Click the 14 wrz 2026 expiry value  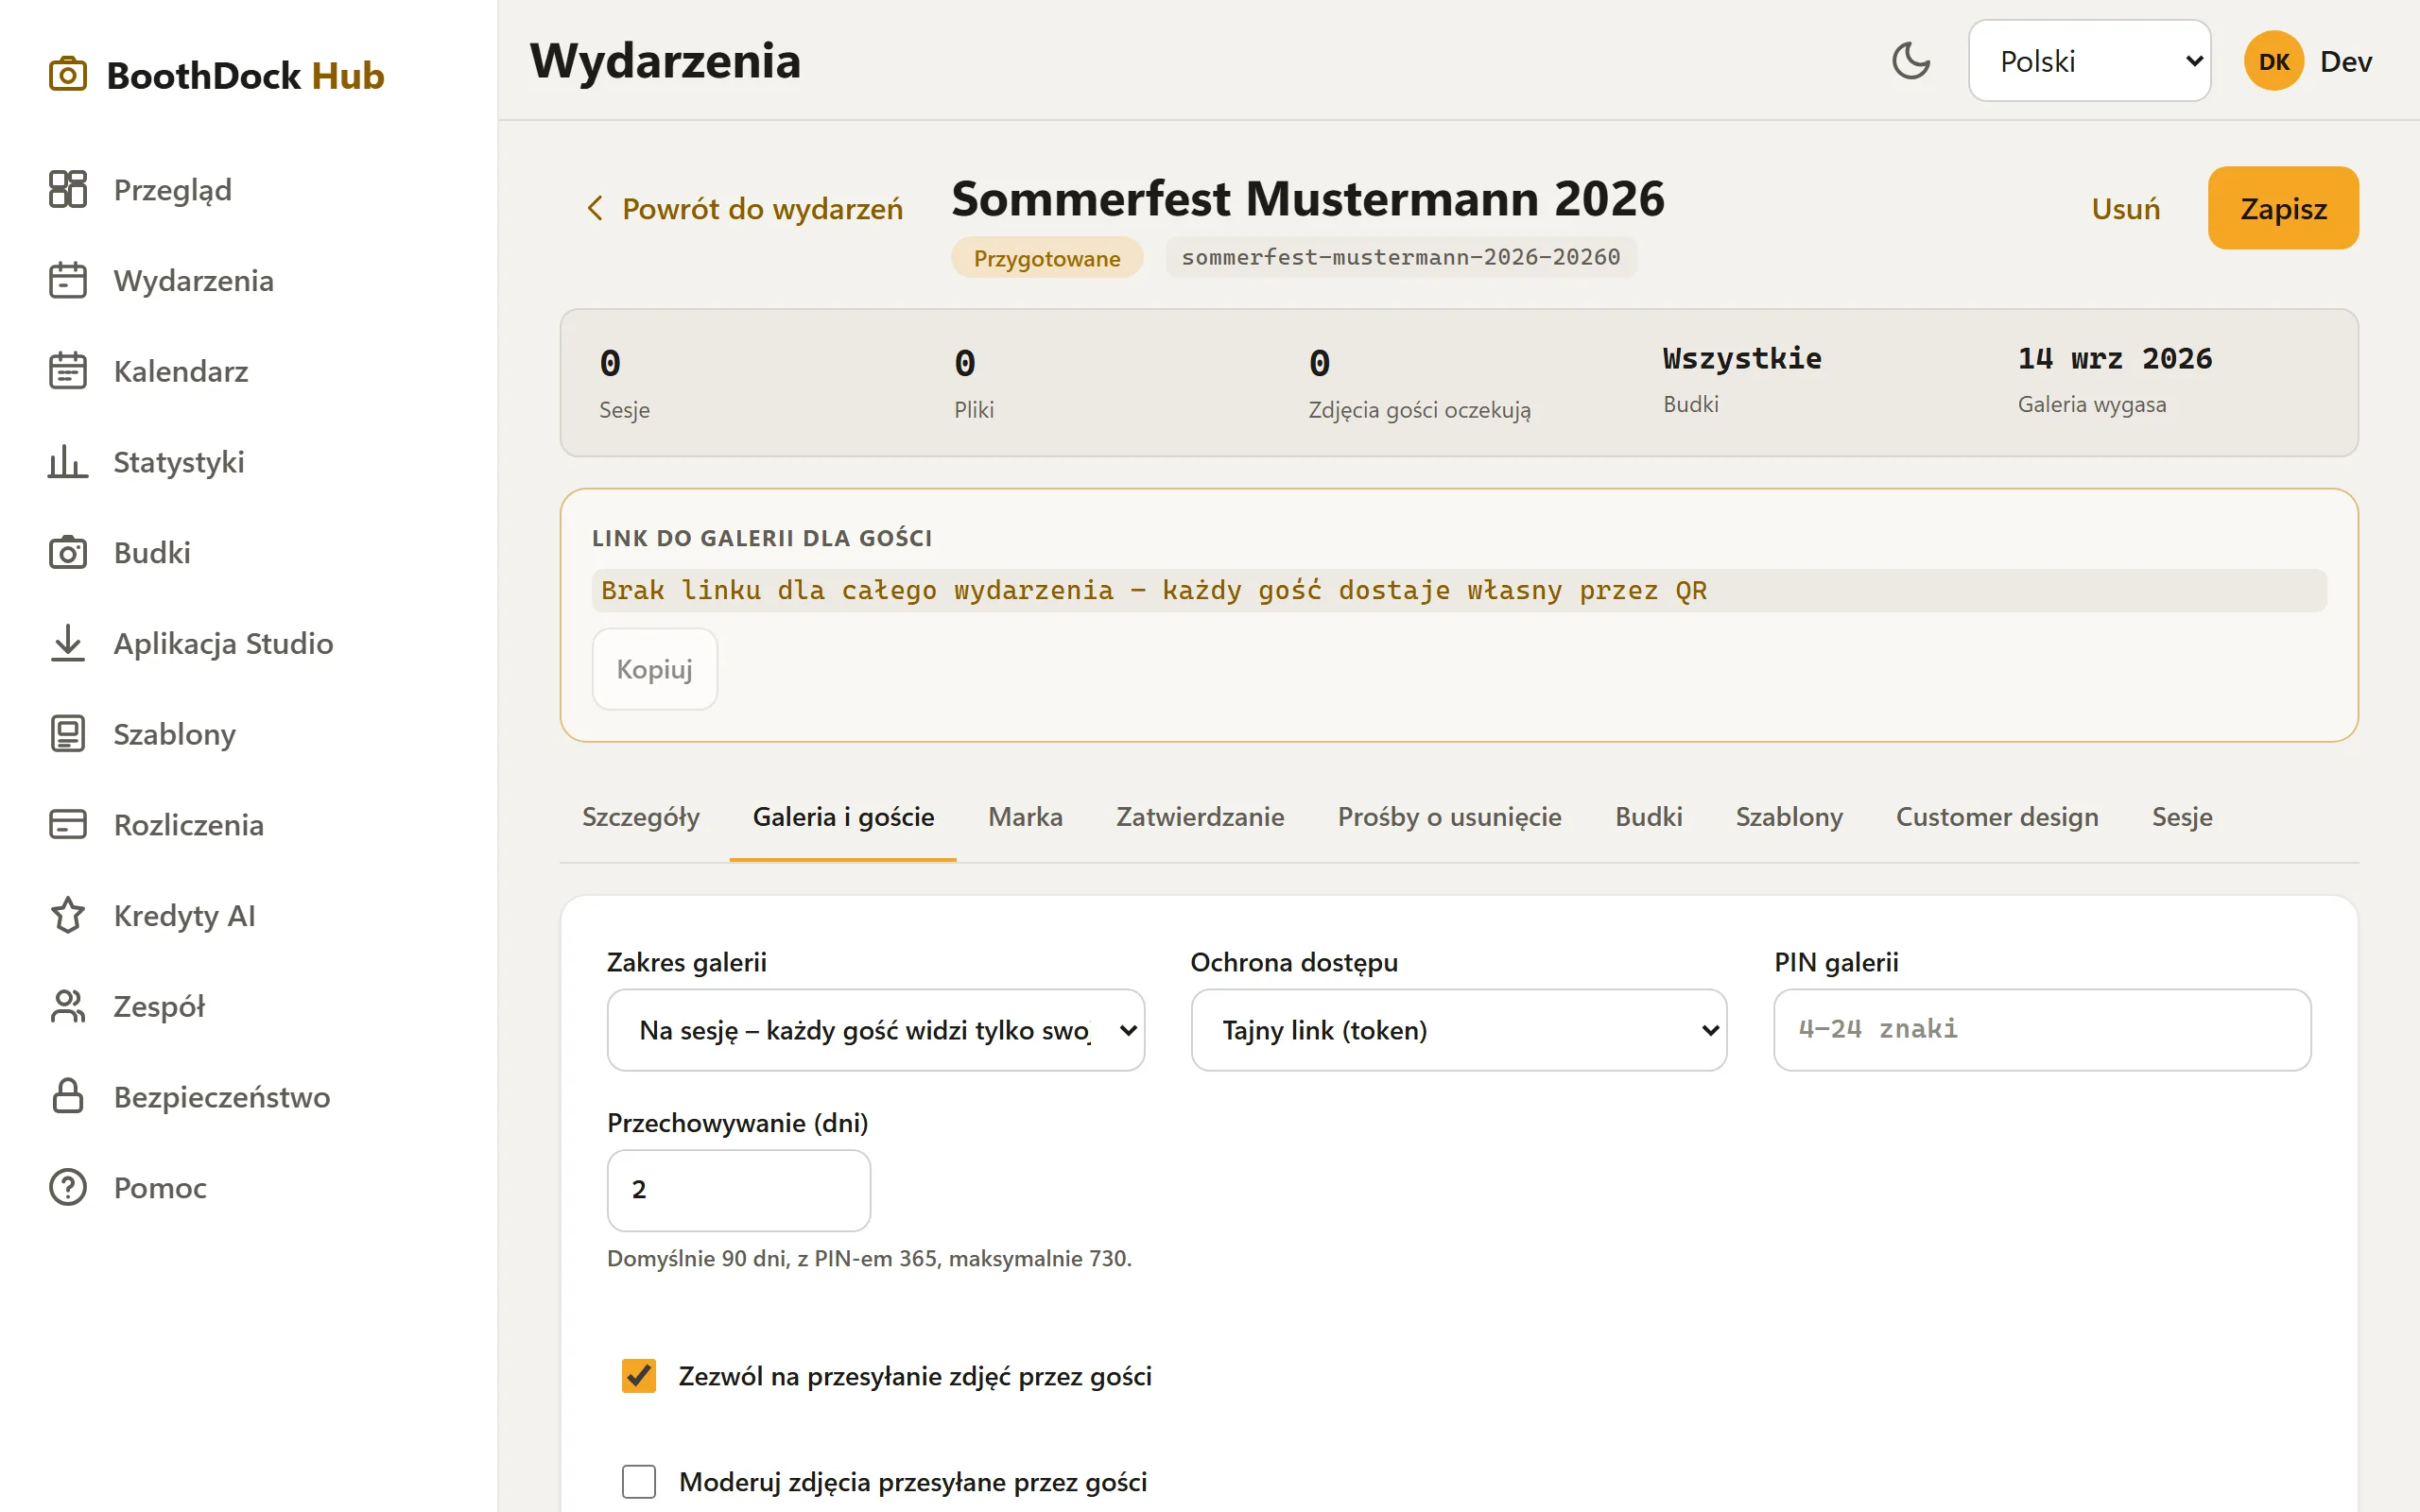2115,358
